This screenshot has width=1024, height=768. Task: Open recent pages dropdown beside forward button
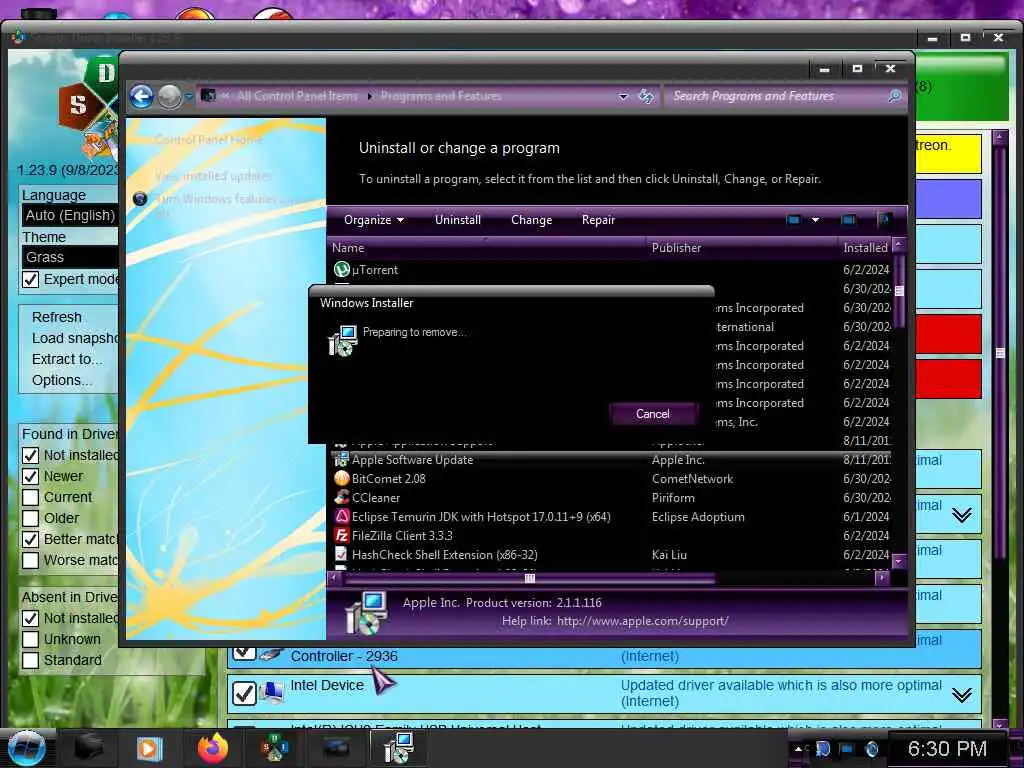[x=189, y=97]
